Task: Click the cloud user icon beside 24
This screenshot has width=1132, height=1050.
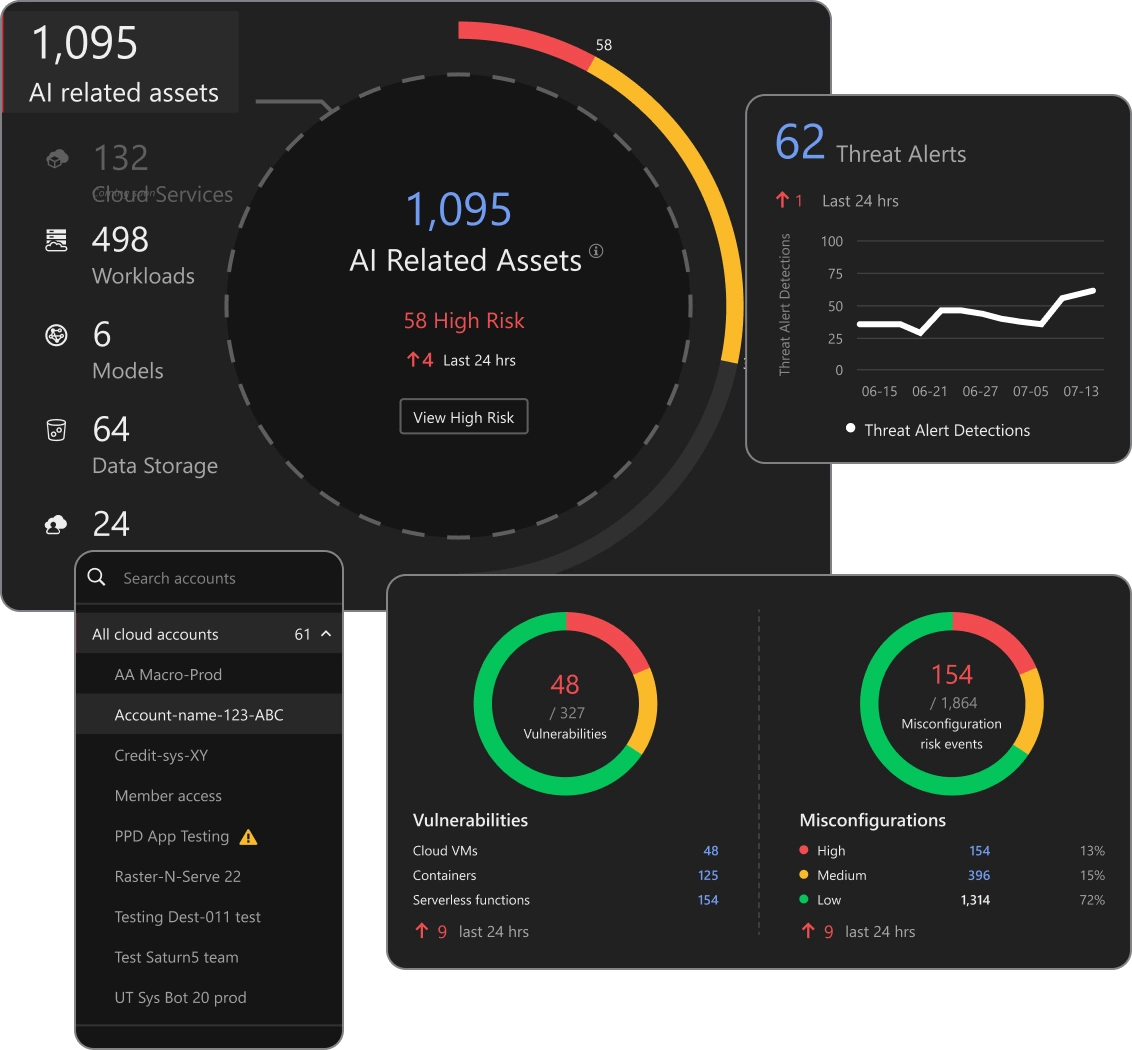Action: click(x=57, y=524)
